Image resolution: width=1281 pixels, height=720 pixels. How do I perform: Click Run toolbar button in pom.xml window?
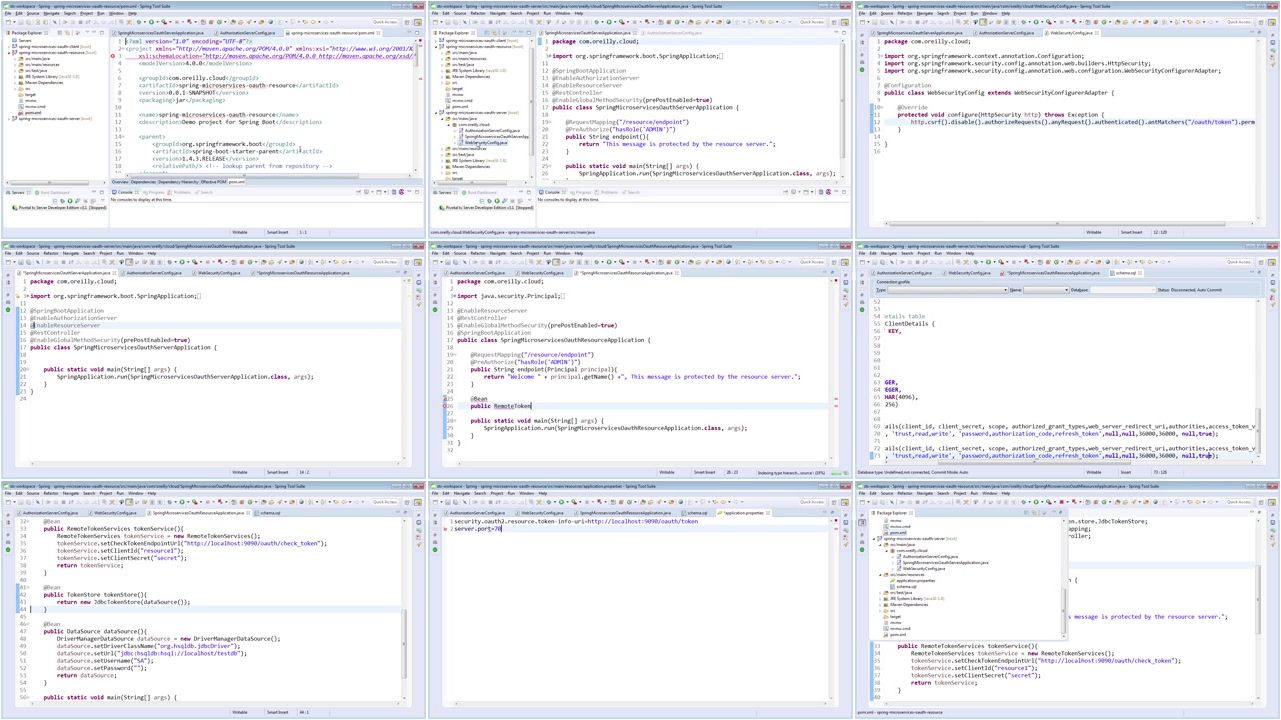[x=152, y=22]
